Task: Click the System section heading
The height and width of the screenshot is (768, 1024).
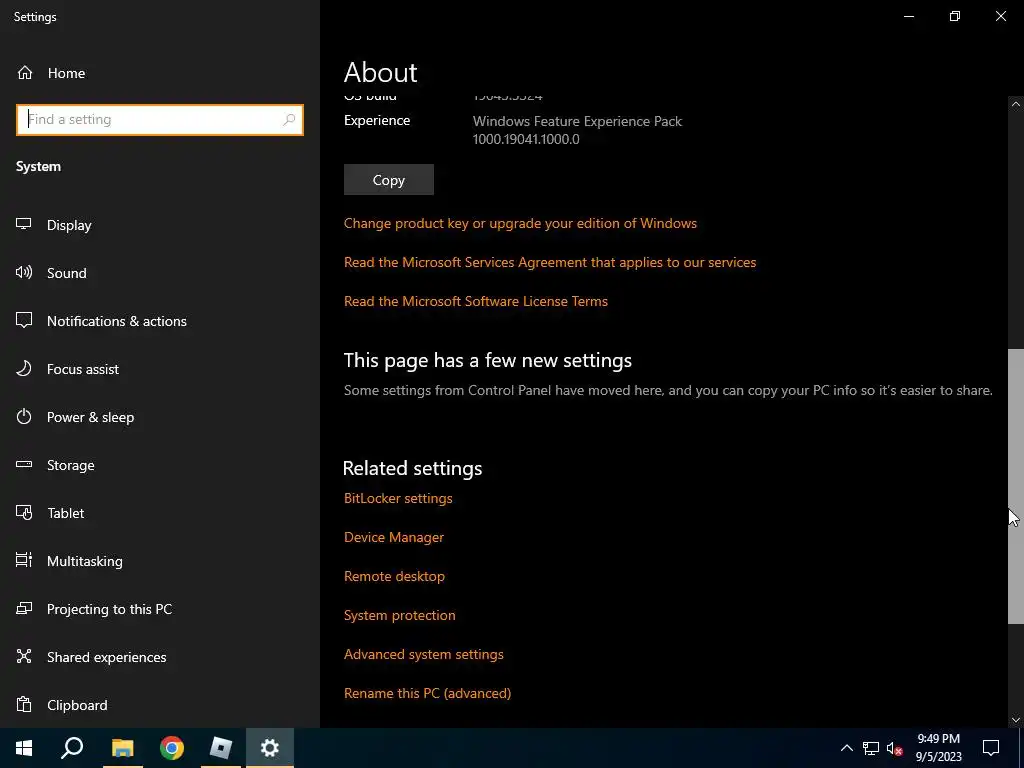Action: click(x=39, y=167)
